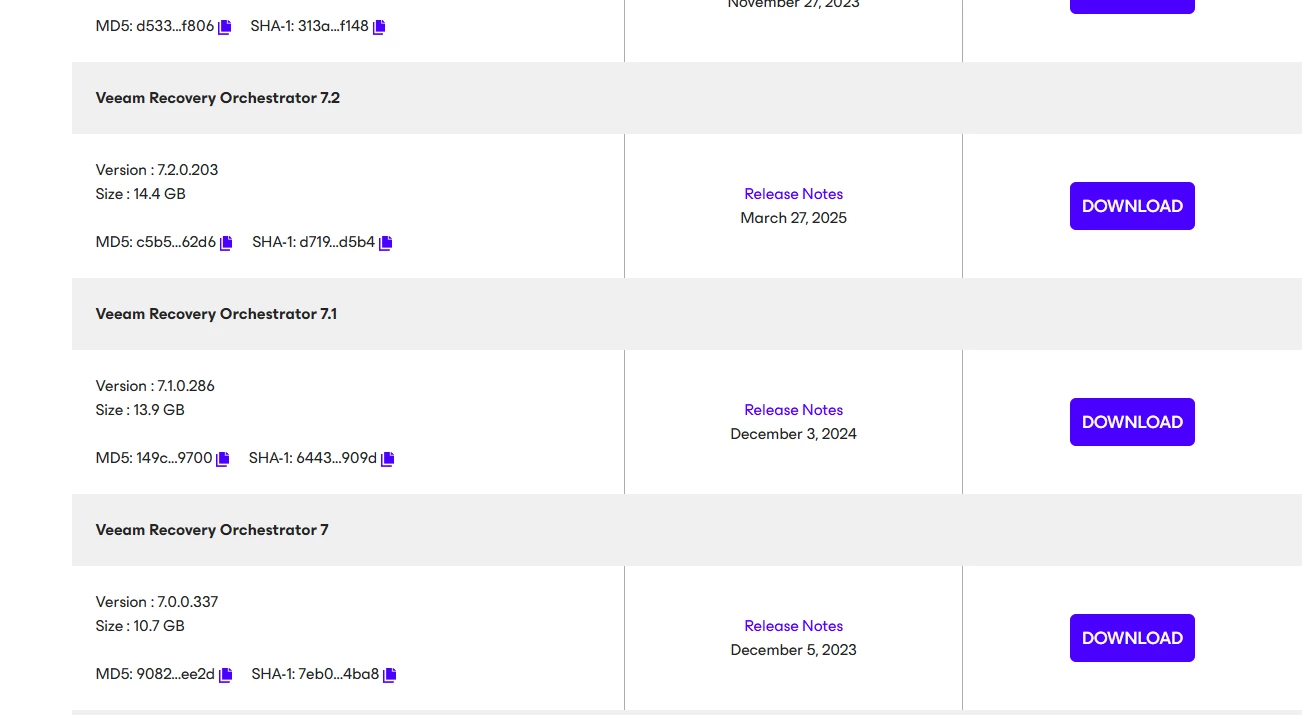Open Release Notes dated December 3, 2024

point(793,410)
